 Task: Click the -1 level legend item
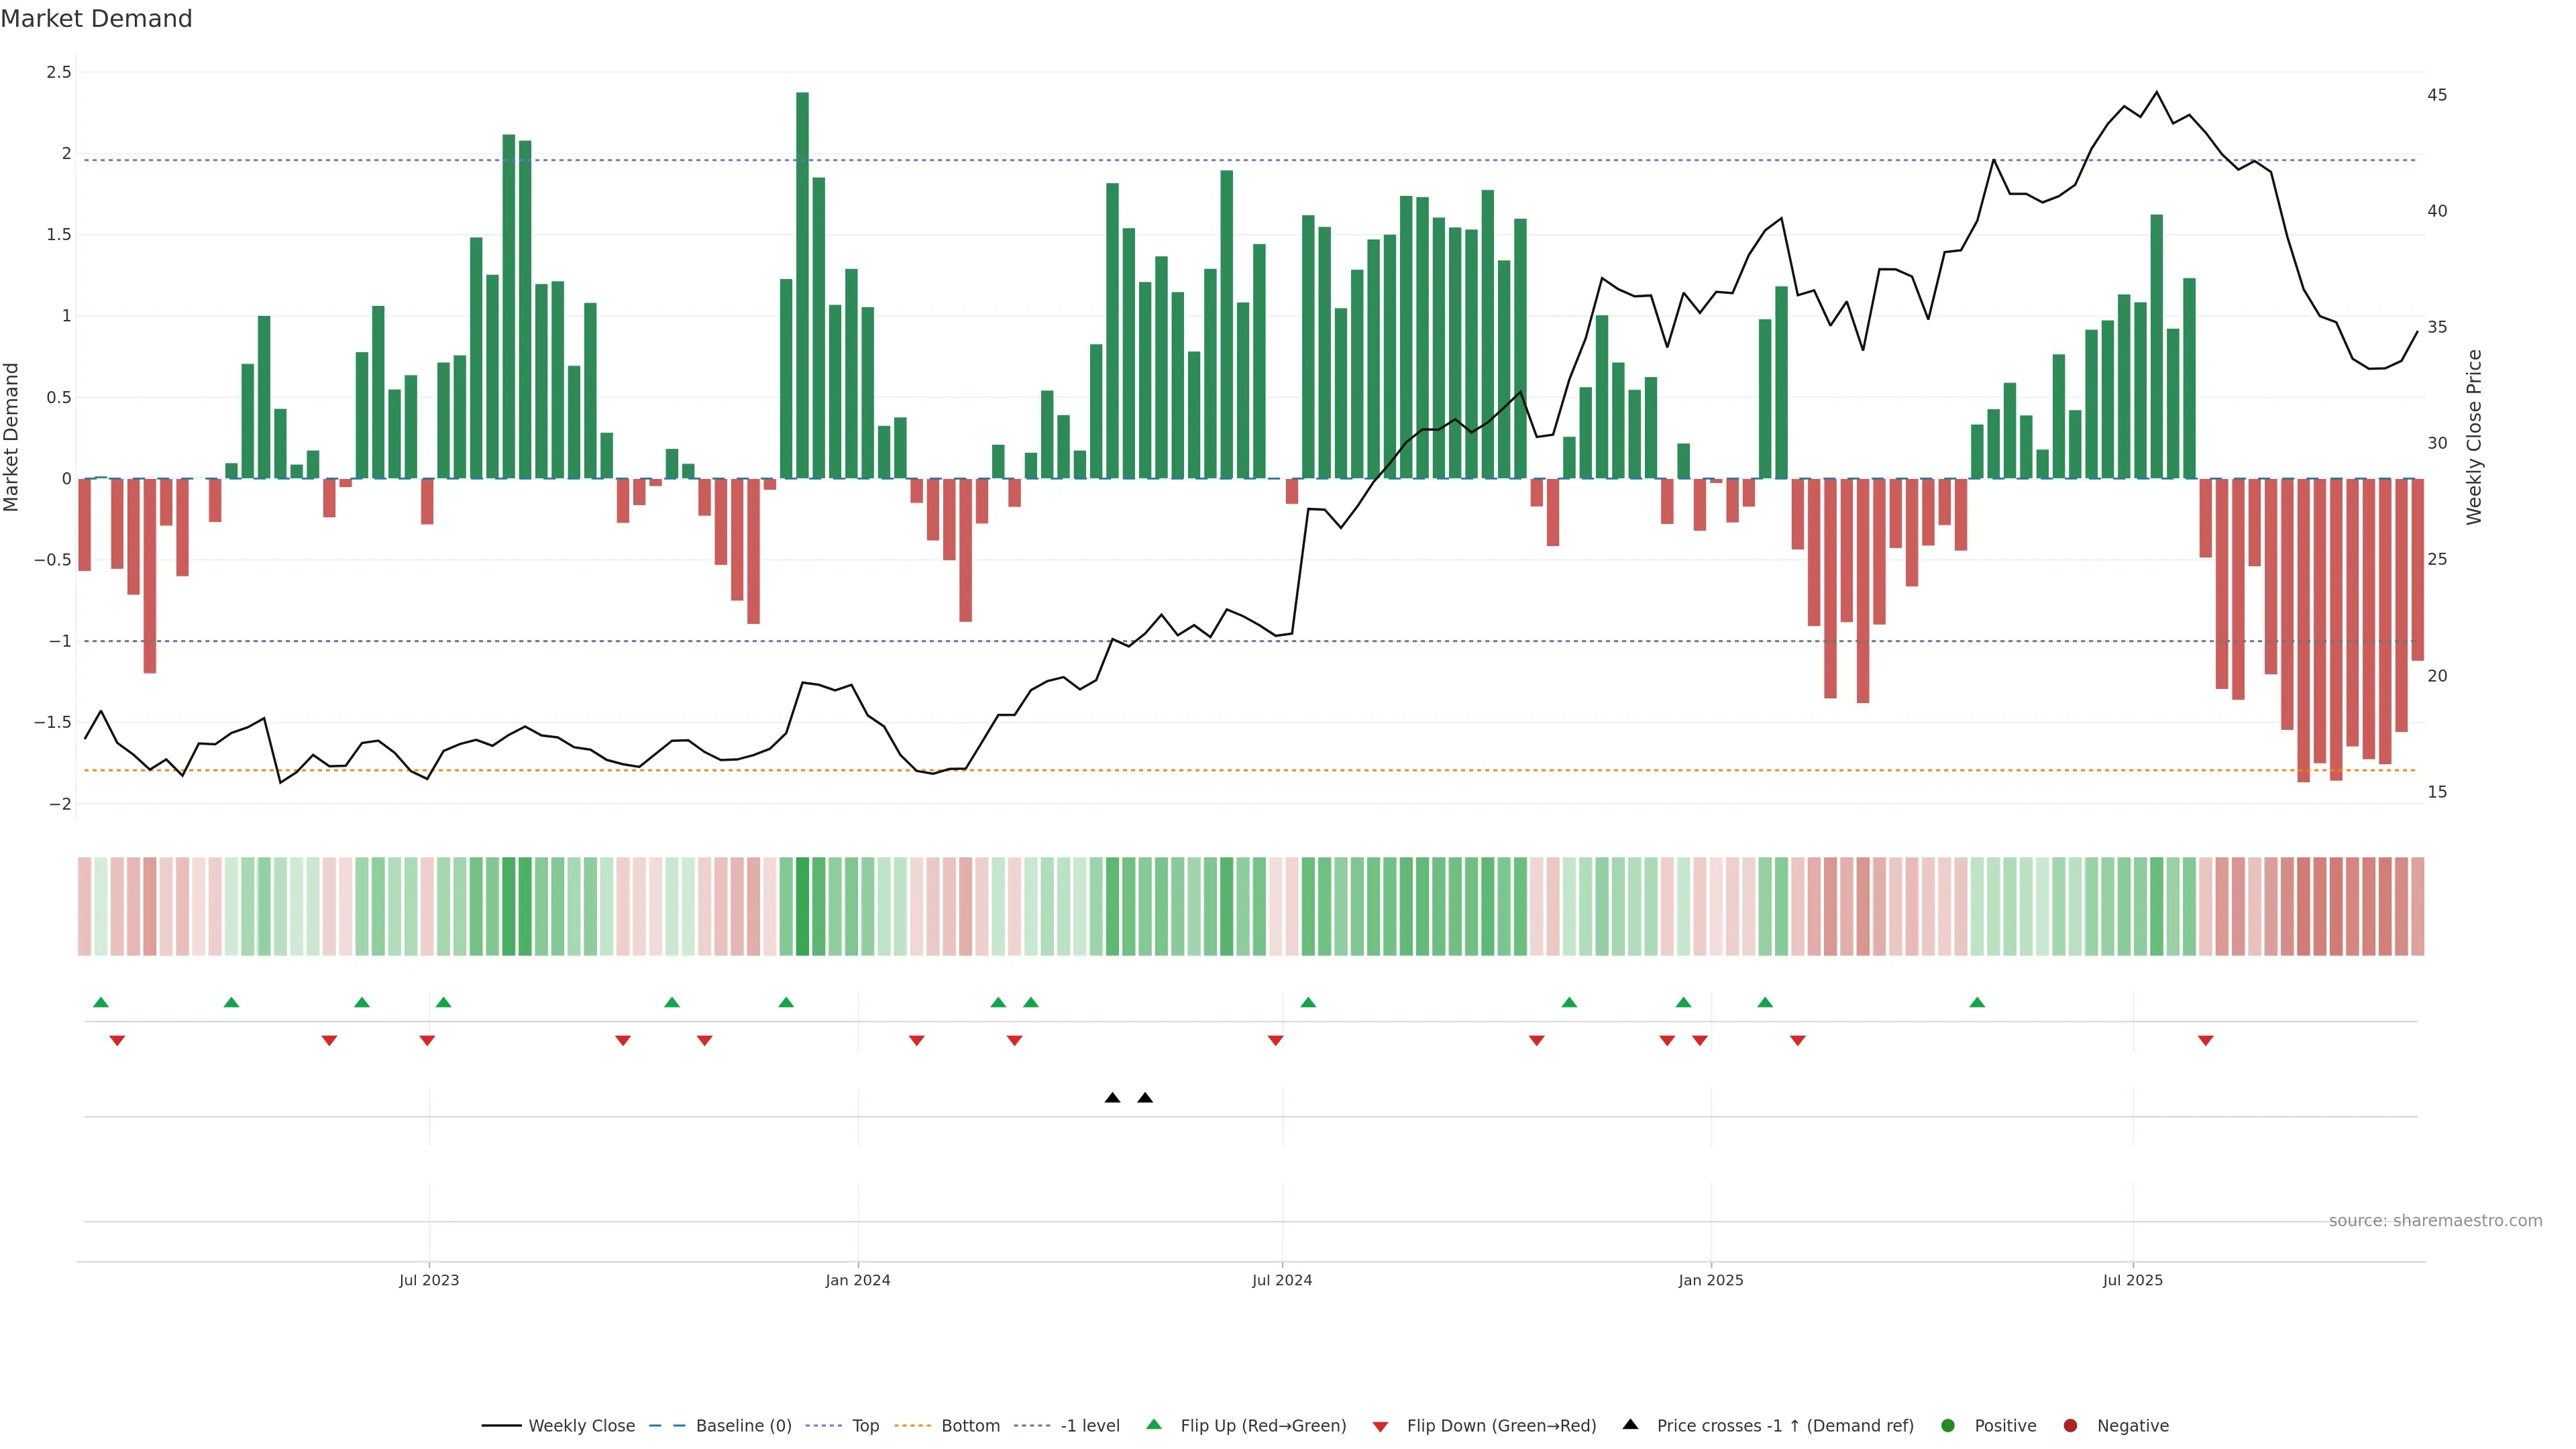[x=1089, y=1426]
